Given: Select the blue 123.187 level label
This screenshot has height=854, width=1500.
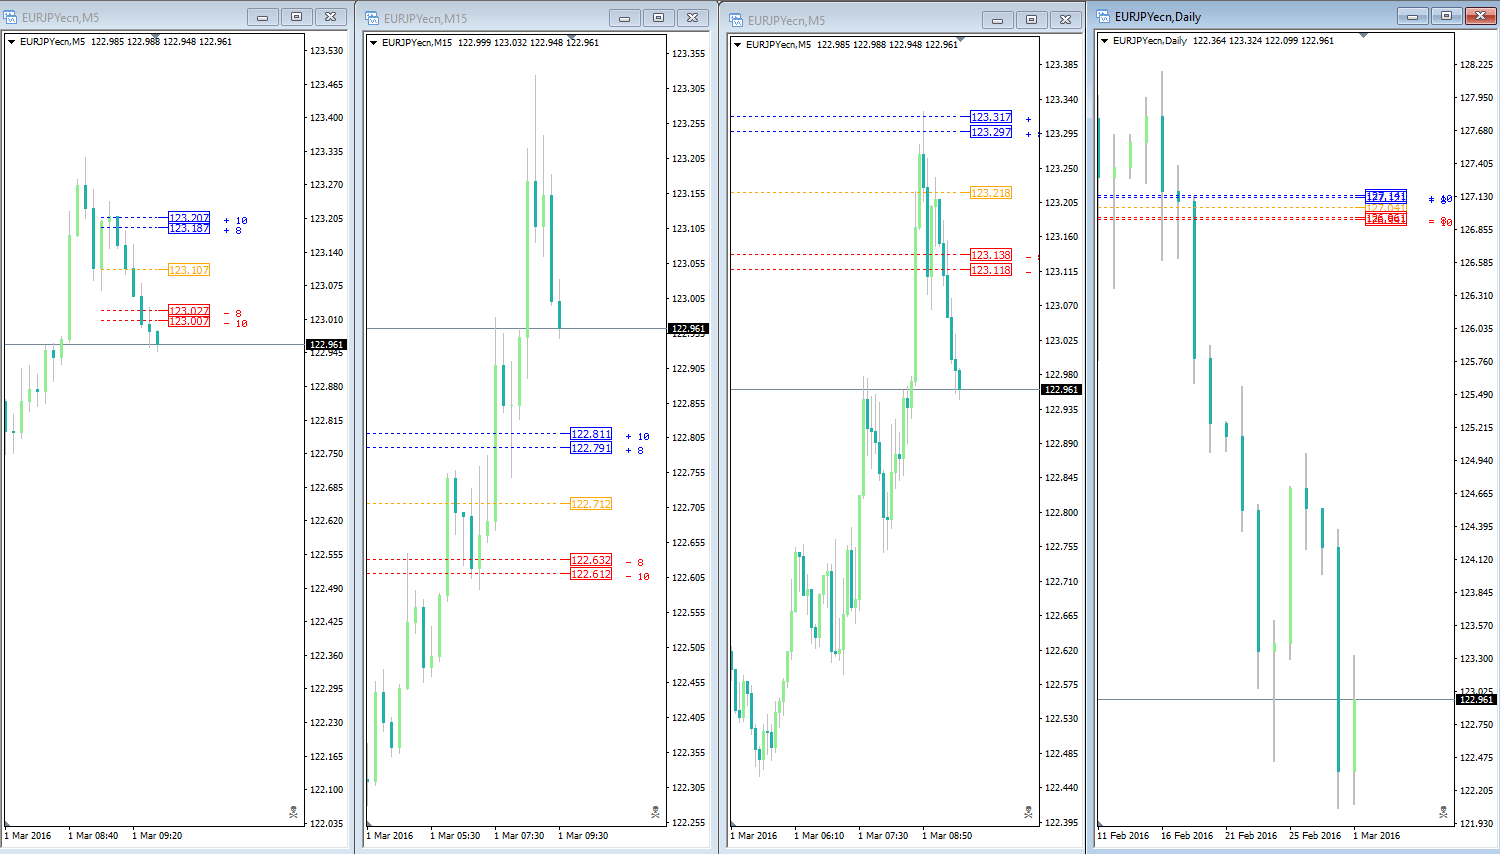Looking at the screenshot, I should (x=189, y=228).
